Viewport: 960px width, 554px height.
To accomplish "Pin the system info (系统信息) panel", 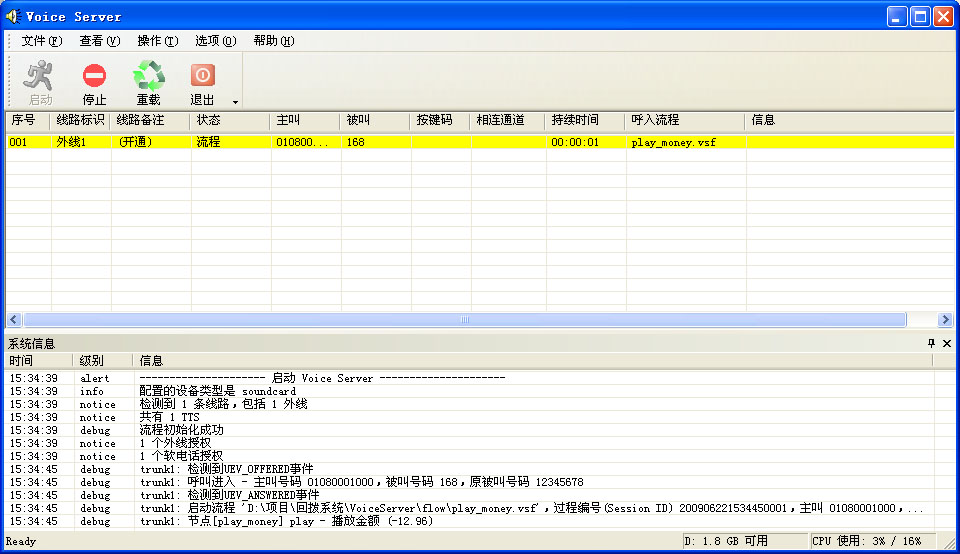I will coord(931,343).
